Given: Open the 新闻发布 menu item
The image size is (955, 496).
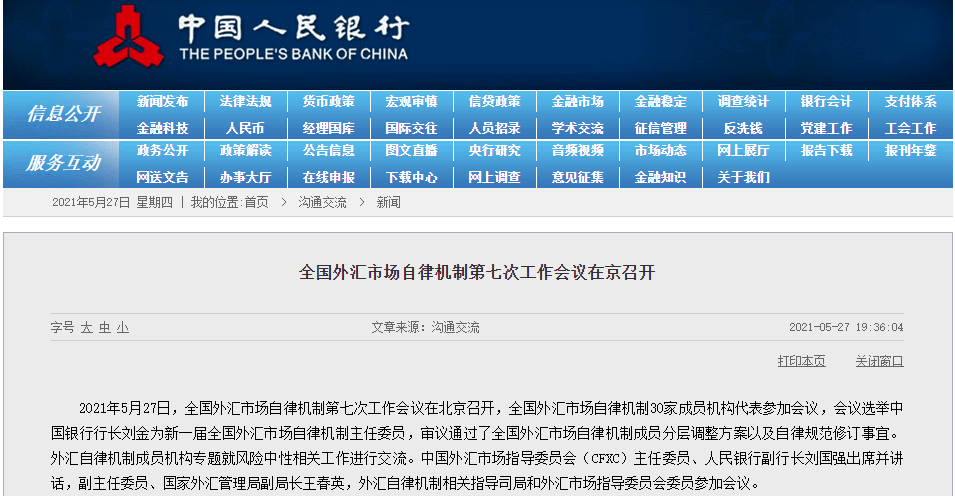Looking at the screenshot, I should [162, 102].
